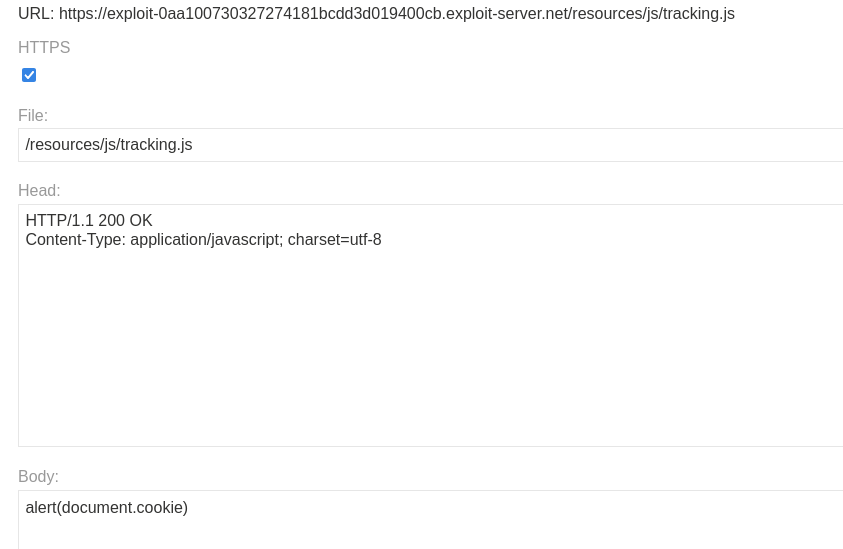843x549 pixels.
Task: Click the Body: label
Action: tap(38, 477)
